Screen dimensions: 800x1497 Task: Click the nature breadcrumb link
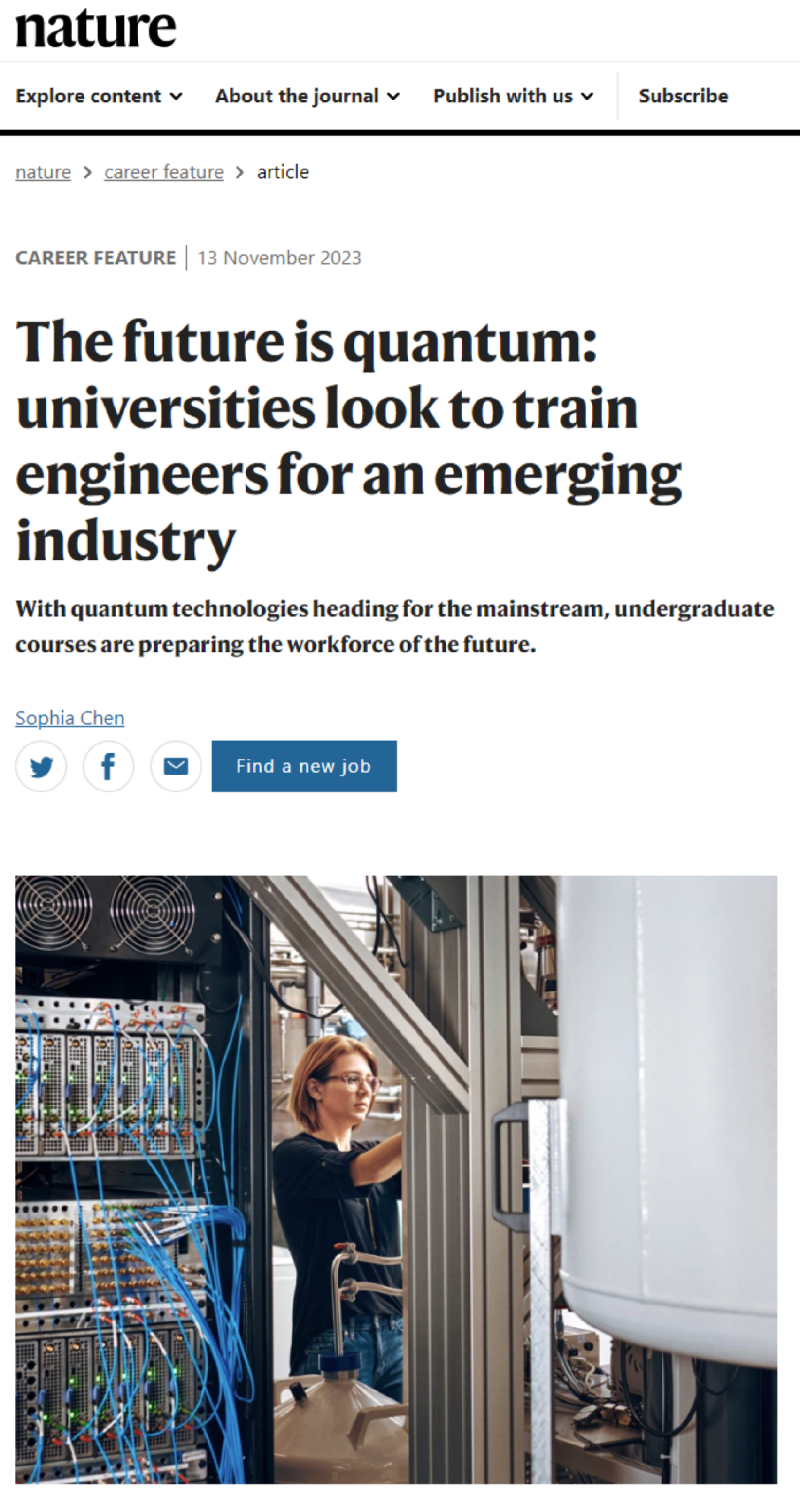coord(43,172)
